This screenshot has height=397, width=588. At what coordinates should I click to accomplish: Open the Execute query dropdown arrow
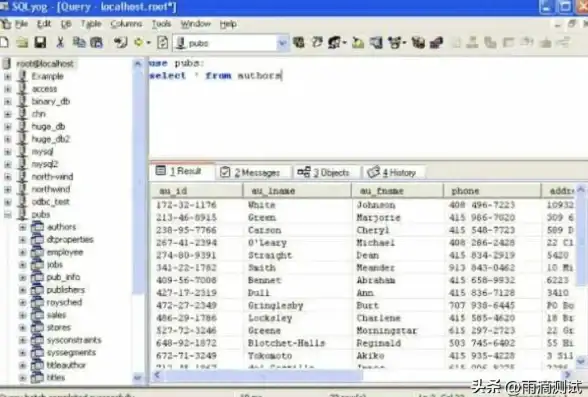point(149,43)
